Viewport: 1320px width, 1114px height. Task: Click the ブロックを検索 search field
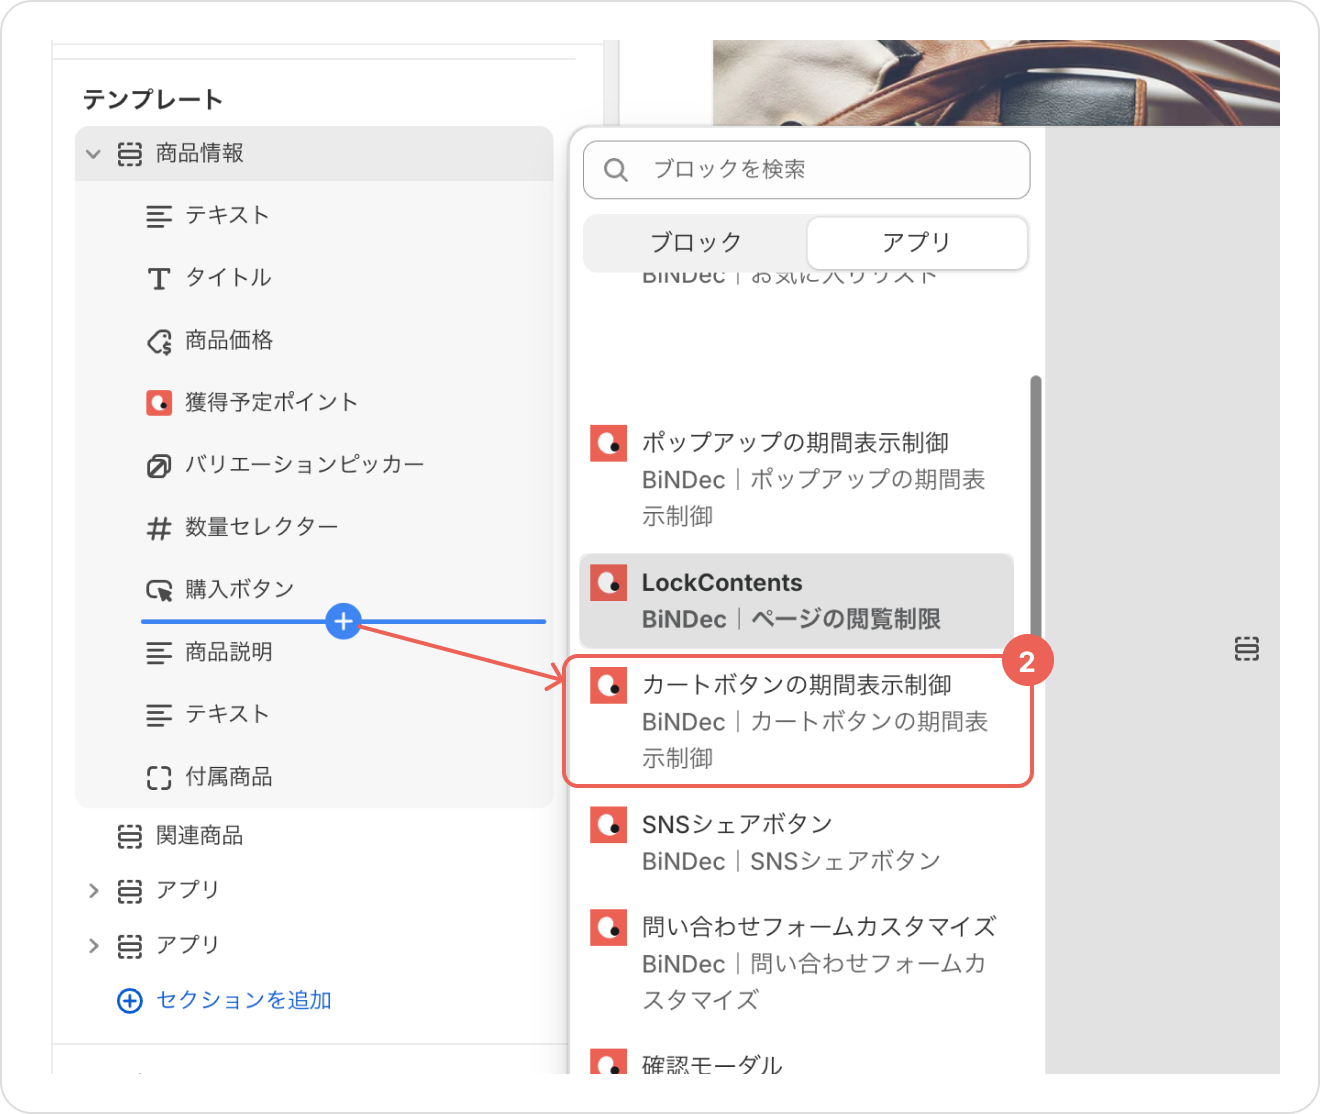coord(820,170)
